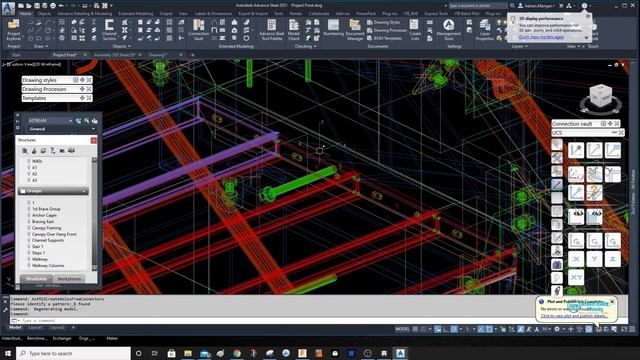Click Drawing Processes button in ribbon

(x=386, y=30)
